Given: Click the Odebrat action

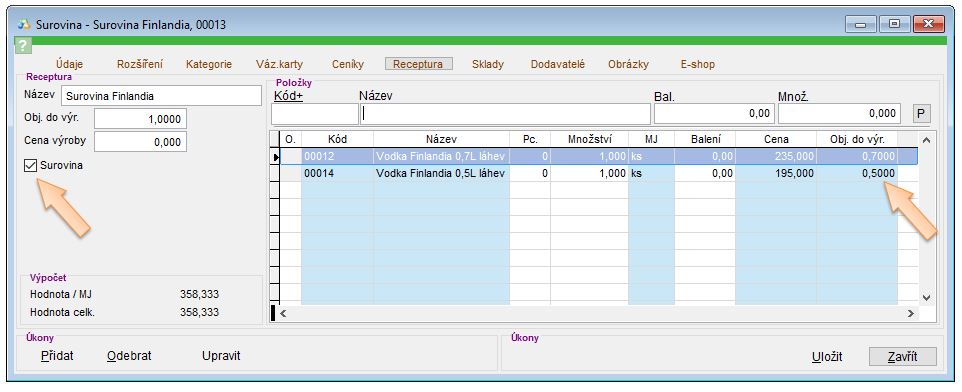Looking at the screenshot, I should [x=129, y=356].
